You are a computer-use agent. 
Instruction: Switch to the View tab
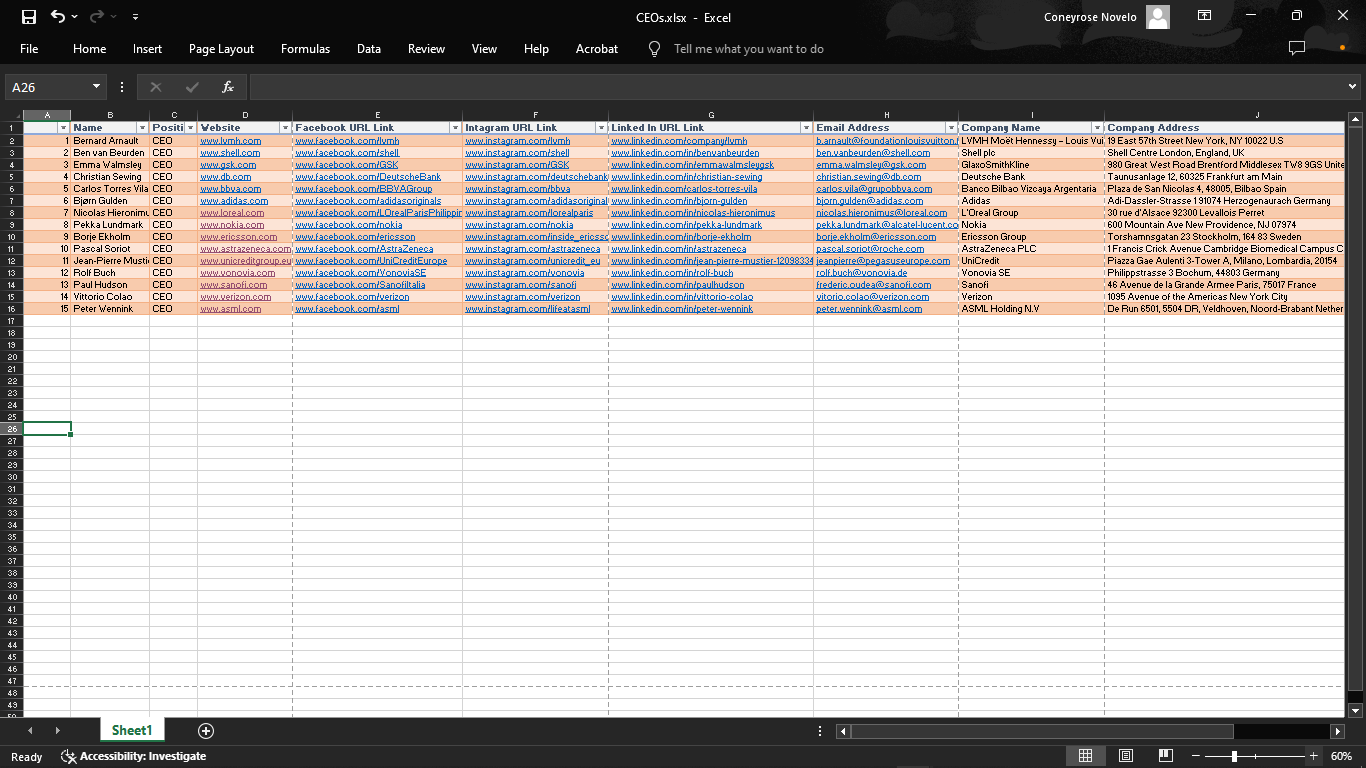tap(484, 49)
